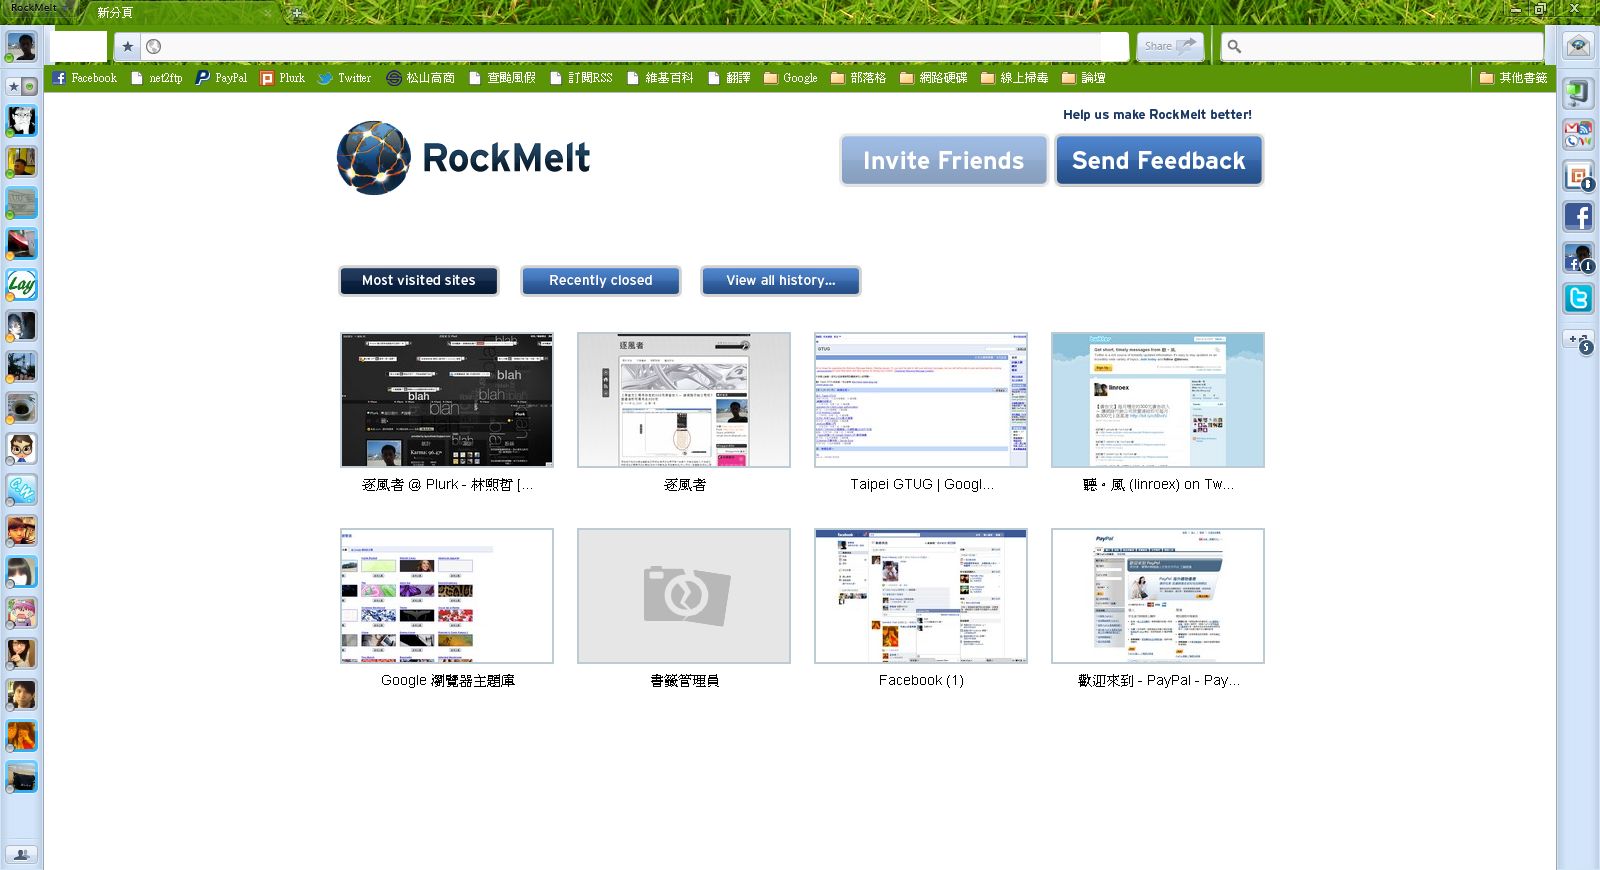This screenshot has height=870, width=1600.
Task: Open the Google 瀏覽器主題庫 thumbnail
Action: 447,596
